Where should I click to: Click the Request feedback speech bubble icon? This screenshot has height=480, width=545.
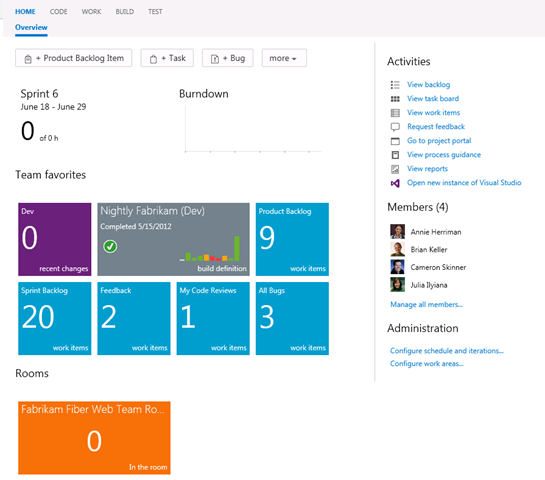395,127
